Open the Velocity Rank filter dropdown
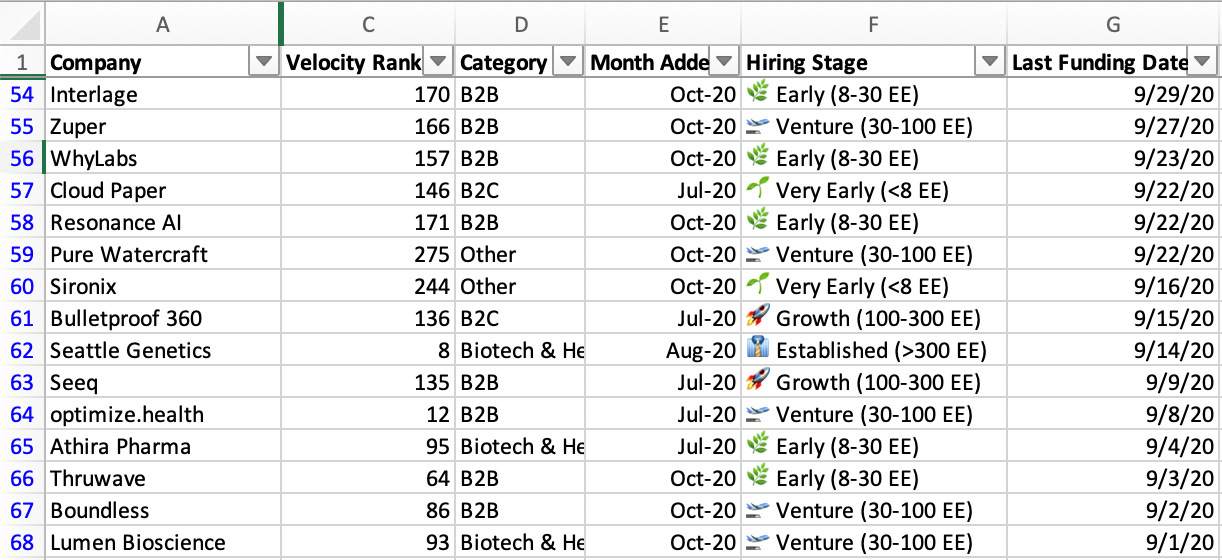This screenshot has width=1222, height=560. tap(439, 62)
